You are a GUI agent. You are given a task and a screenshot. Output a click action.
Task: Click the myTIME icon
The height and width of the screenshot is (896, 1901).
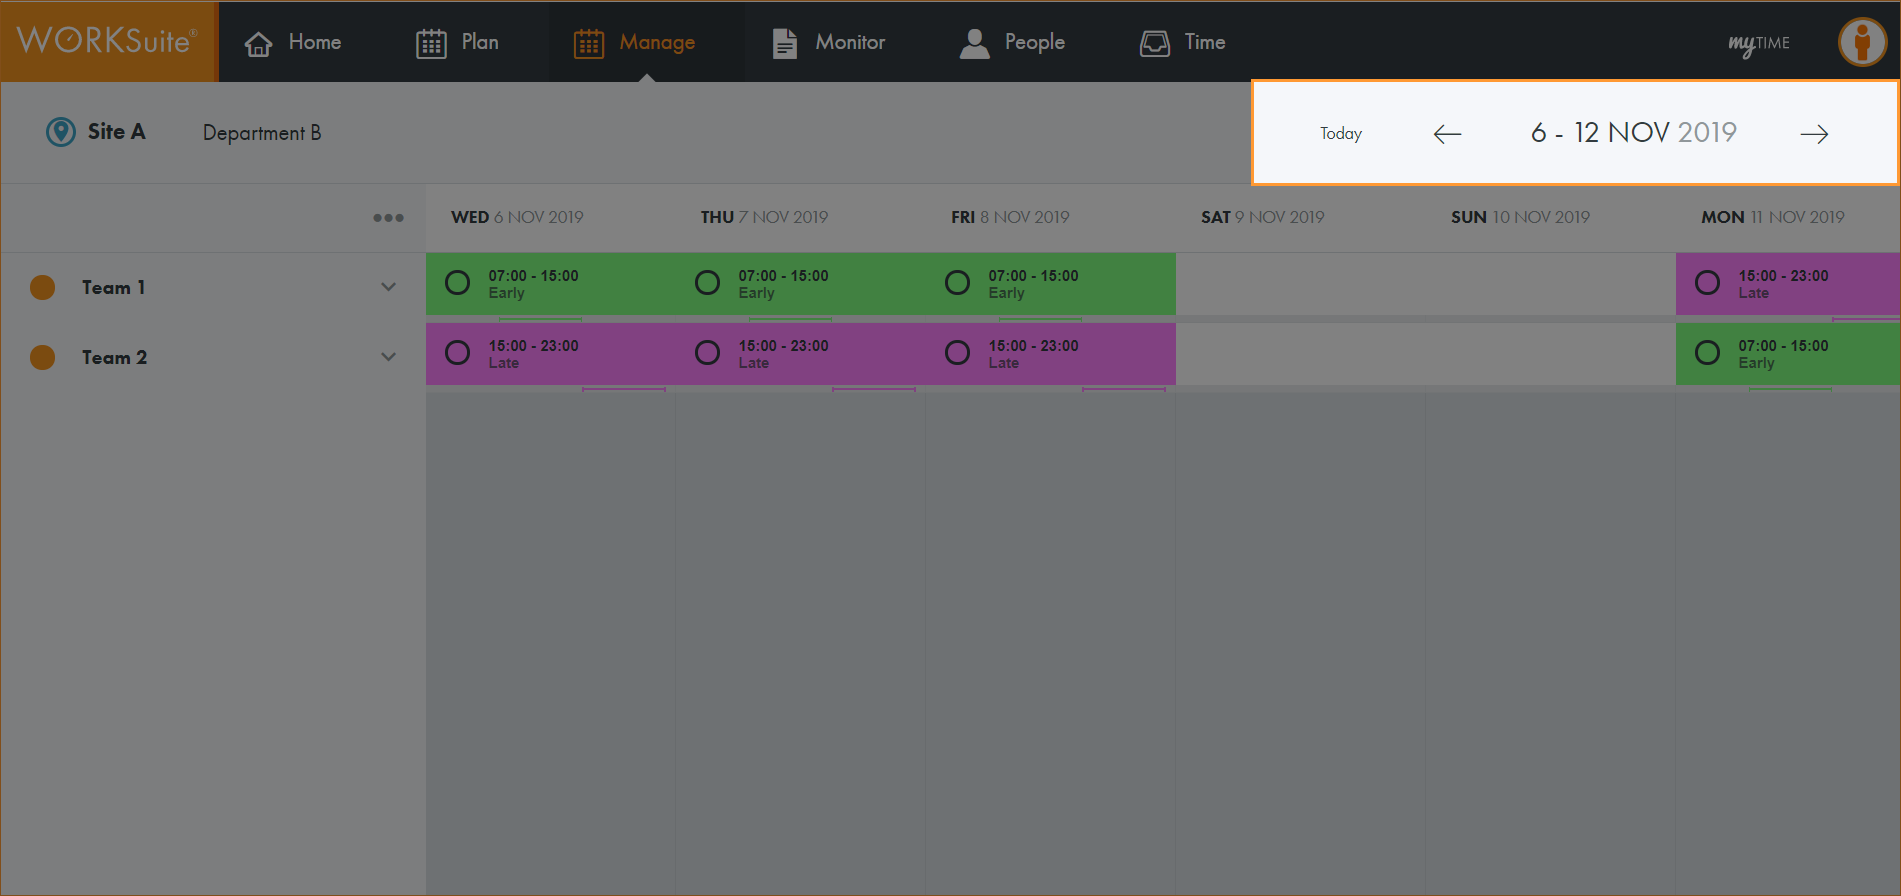(1759, 43)
